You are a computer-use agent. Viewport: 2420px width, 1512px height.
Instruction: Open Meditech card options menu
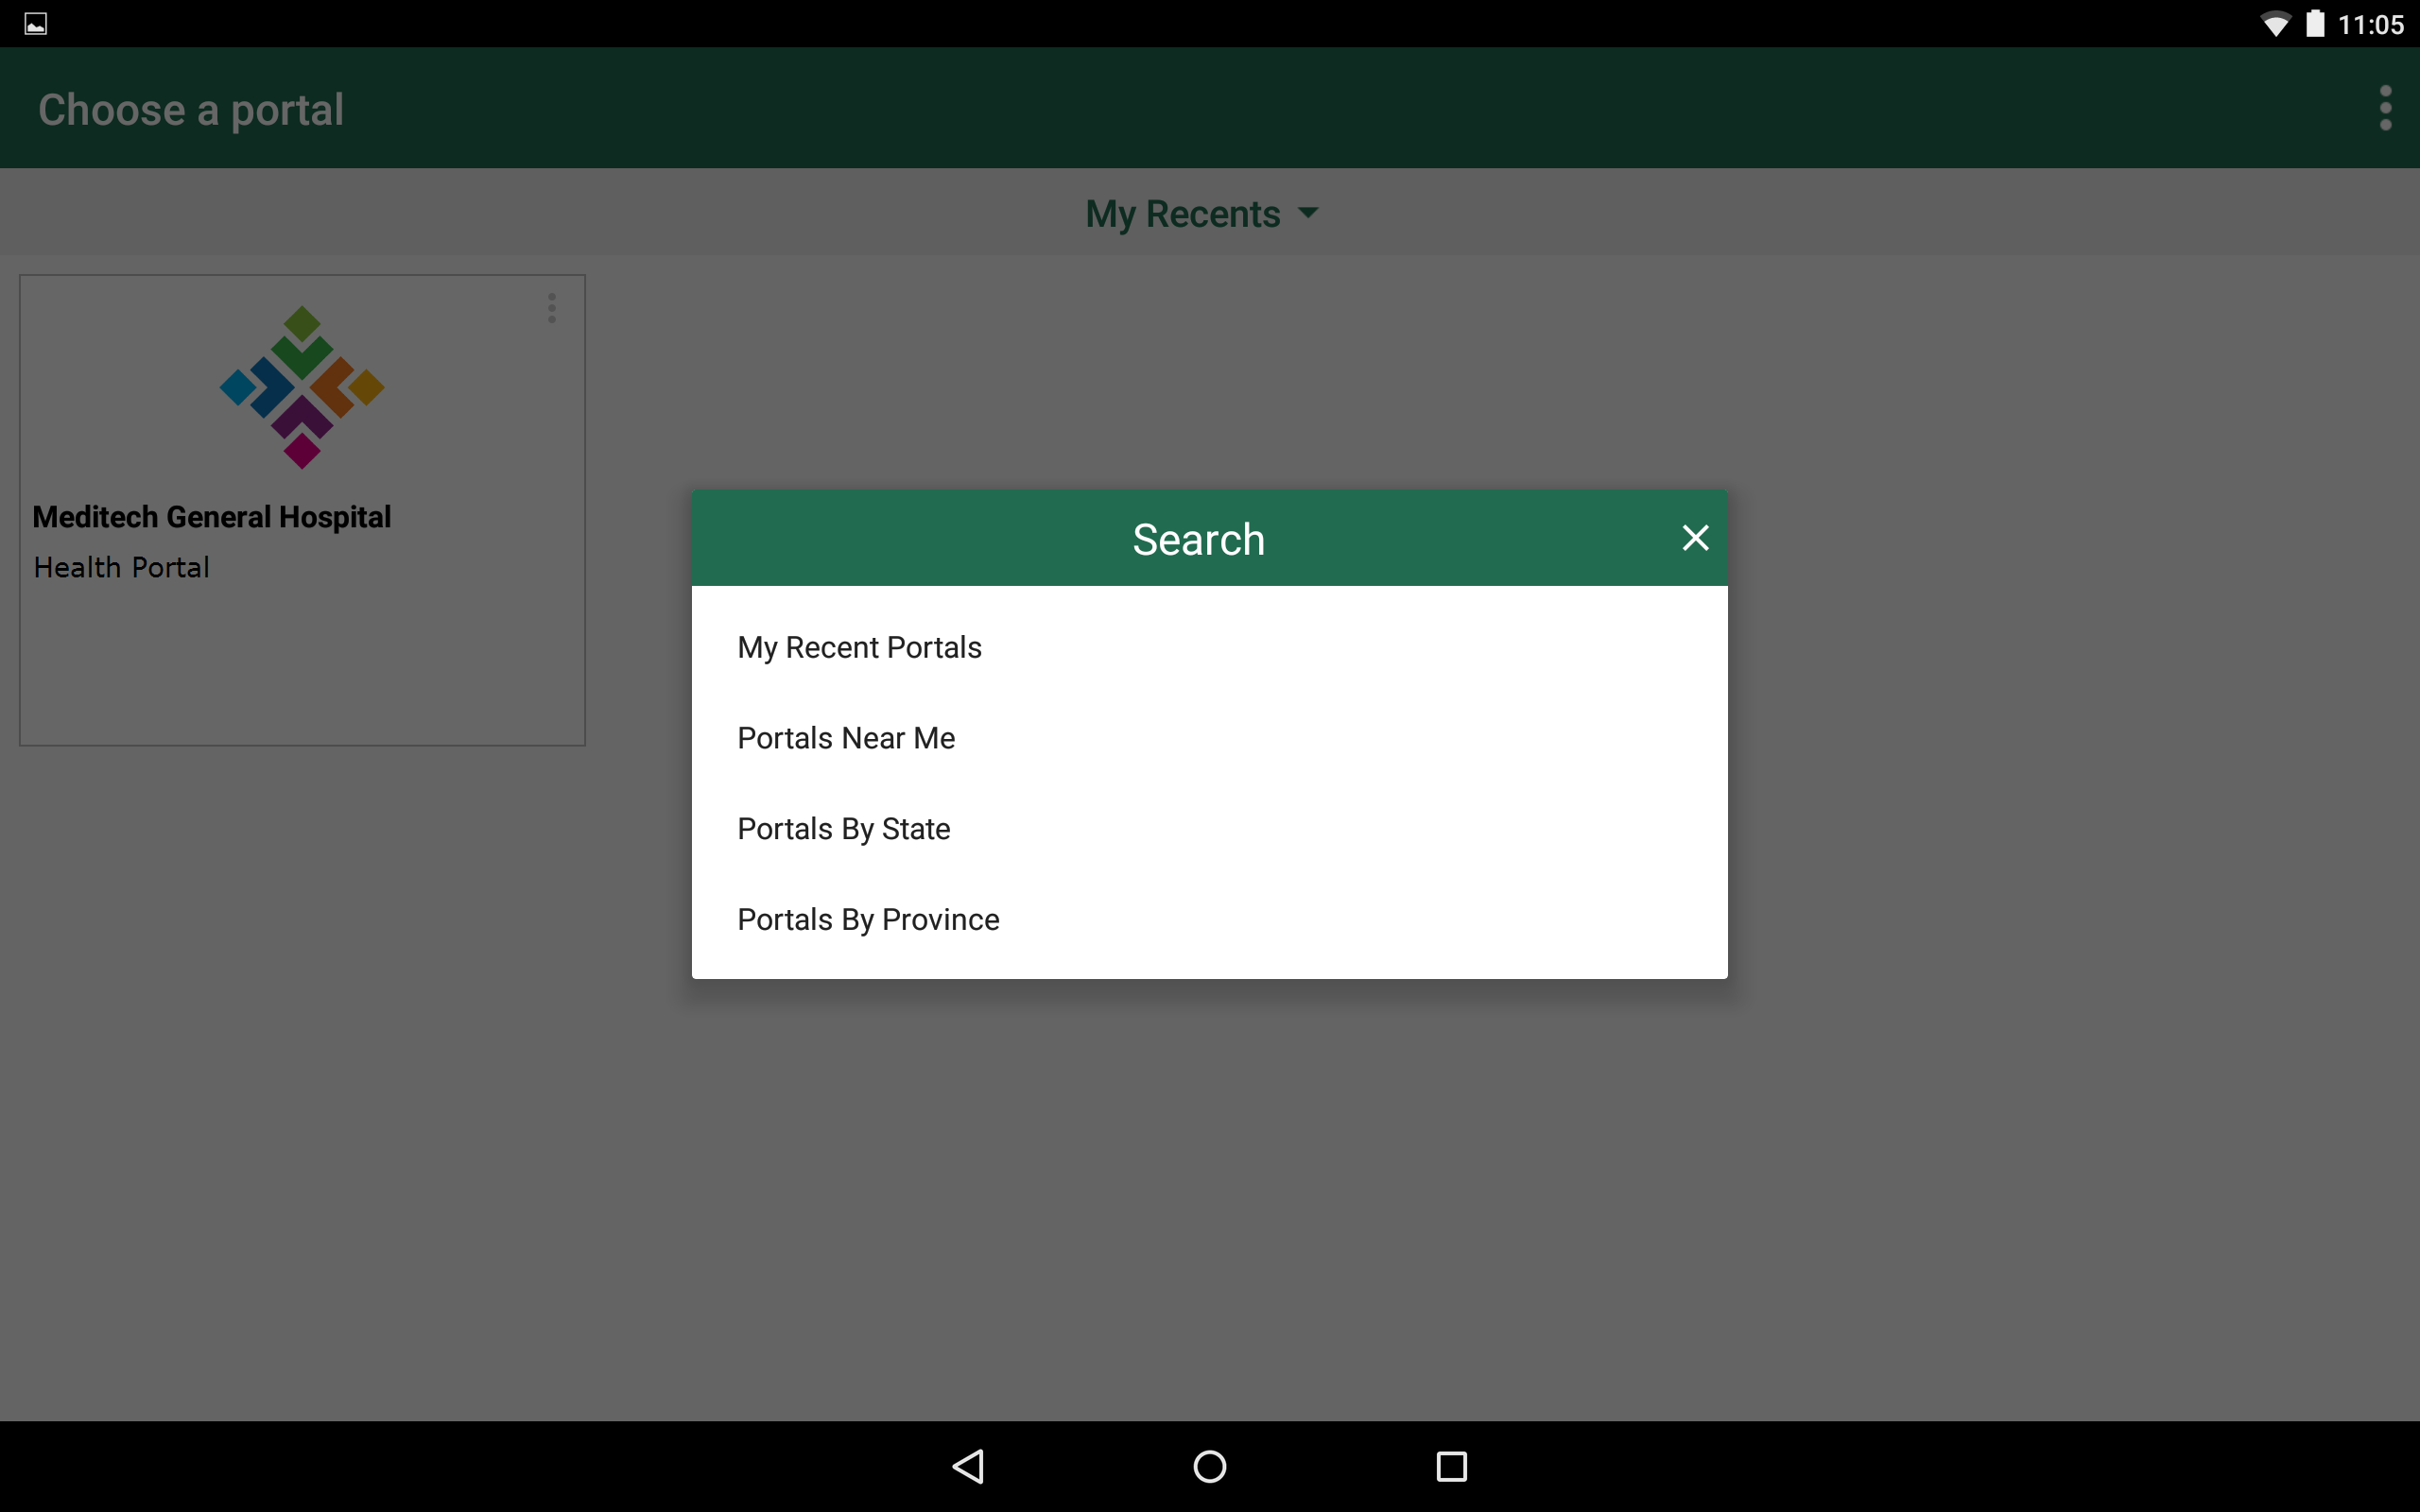tap(552, 308)
